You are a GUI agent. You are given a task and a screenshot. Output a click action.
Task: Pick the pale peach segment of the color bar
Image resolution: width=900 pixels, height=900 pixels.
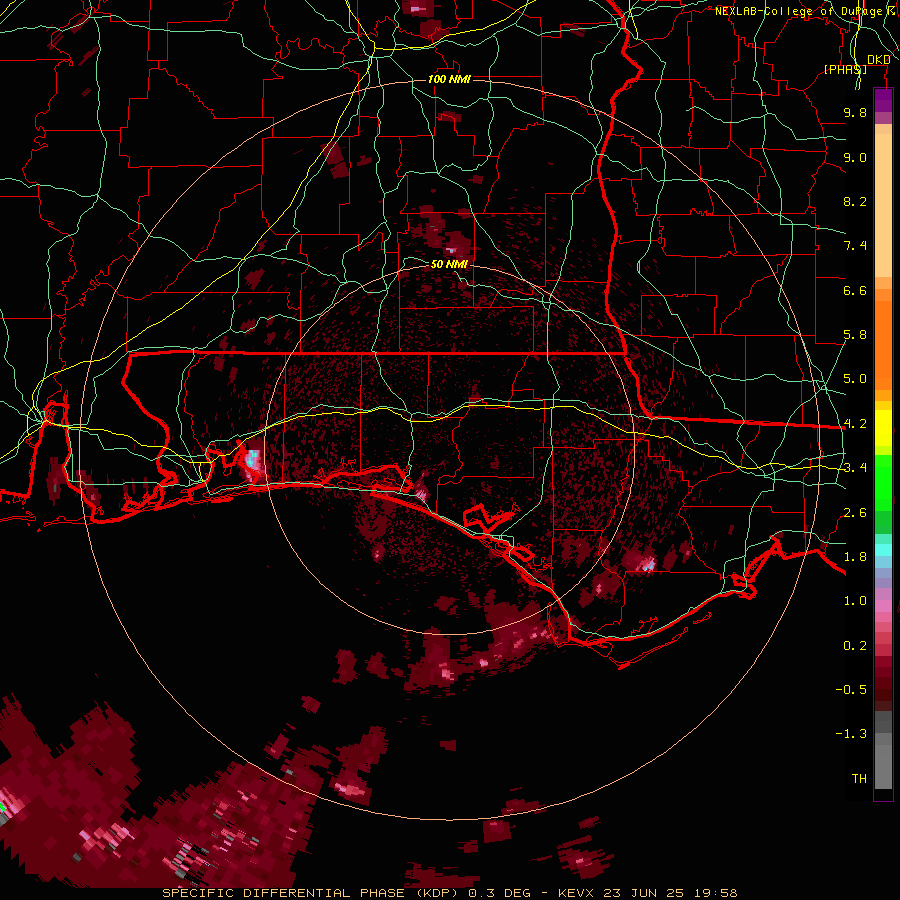pos(883,205)
